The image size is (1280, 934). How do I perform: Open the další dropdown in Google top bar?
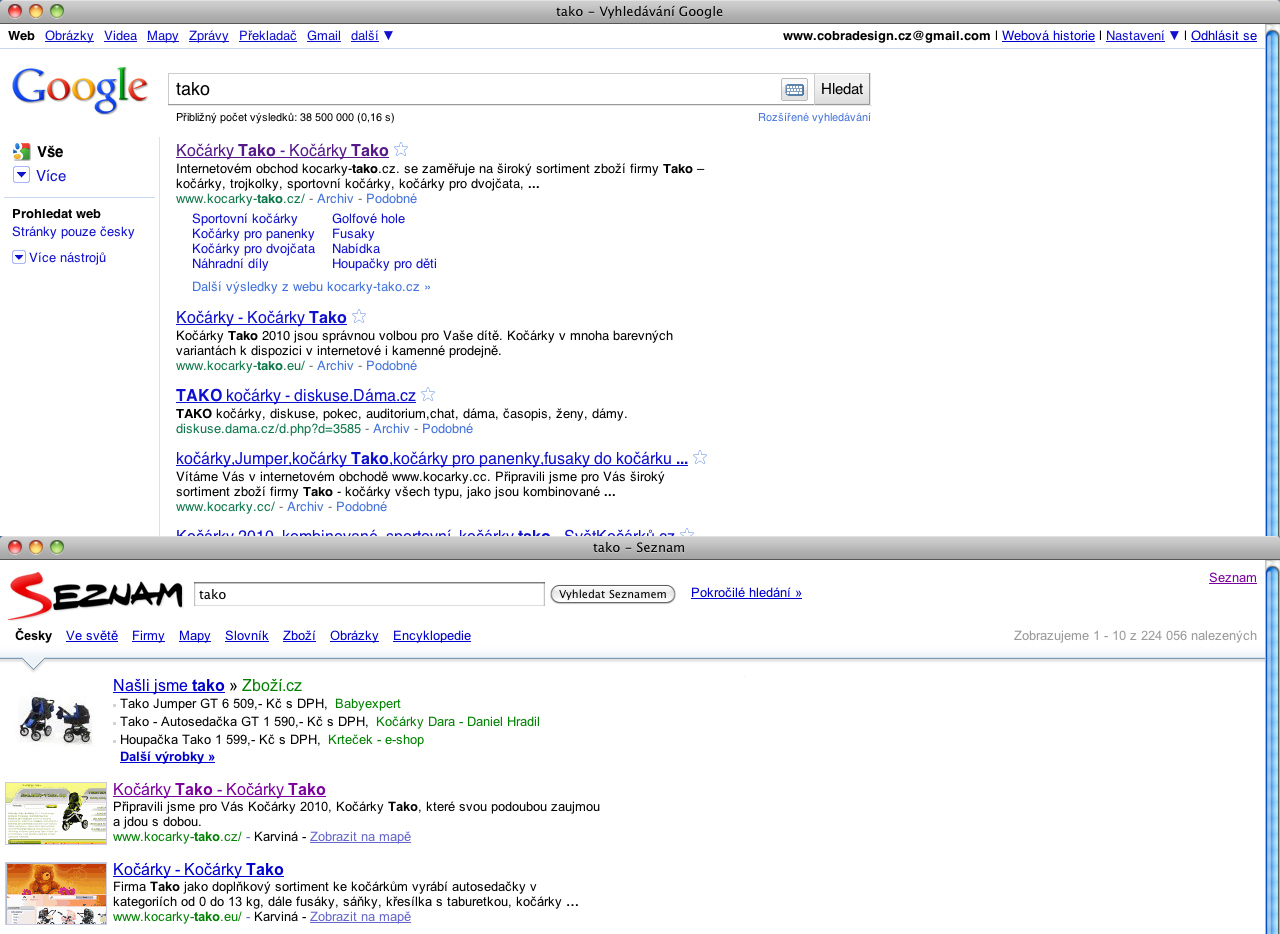372,35
